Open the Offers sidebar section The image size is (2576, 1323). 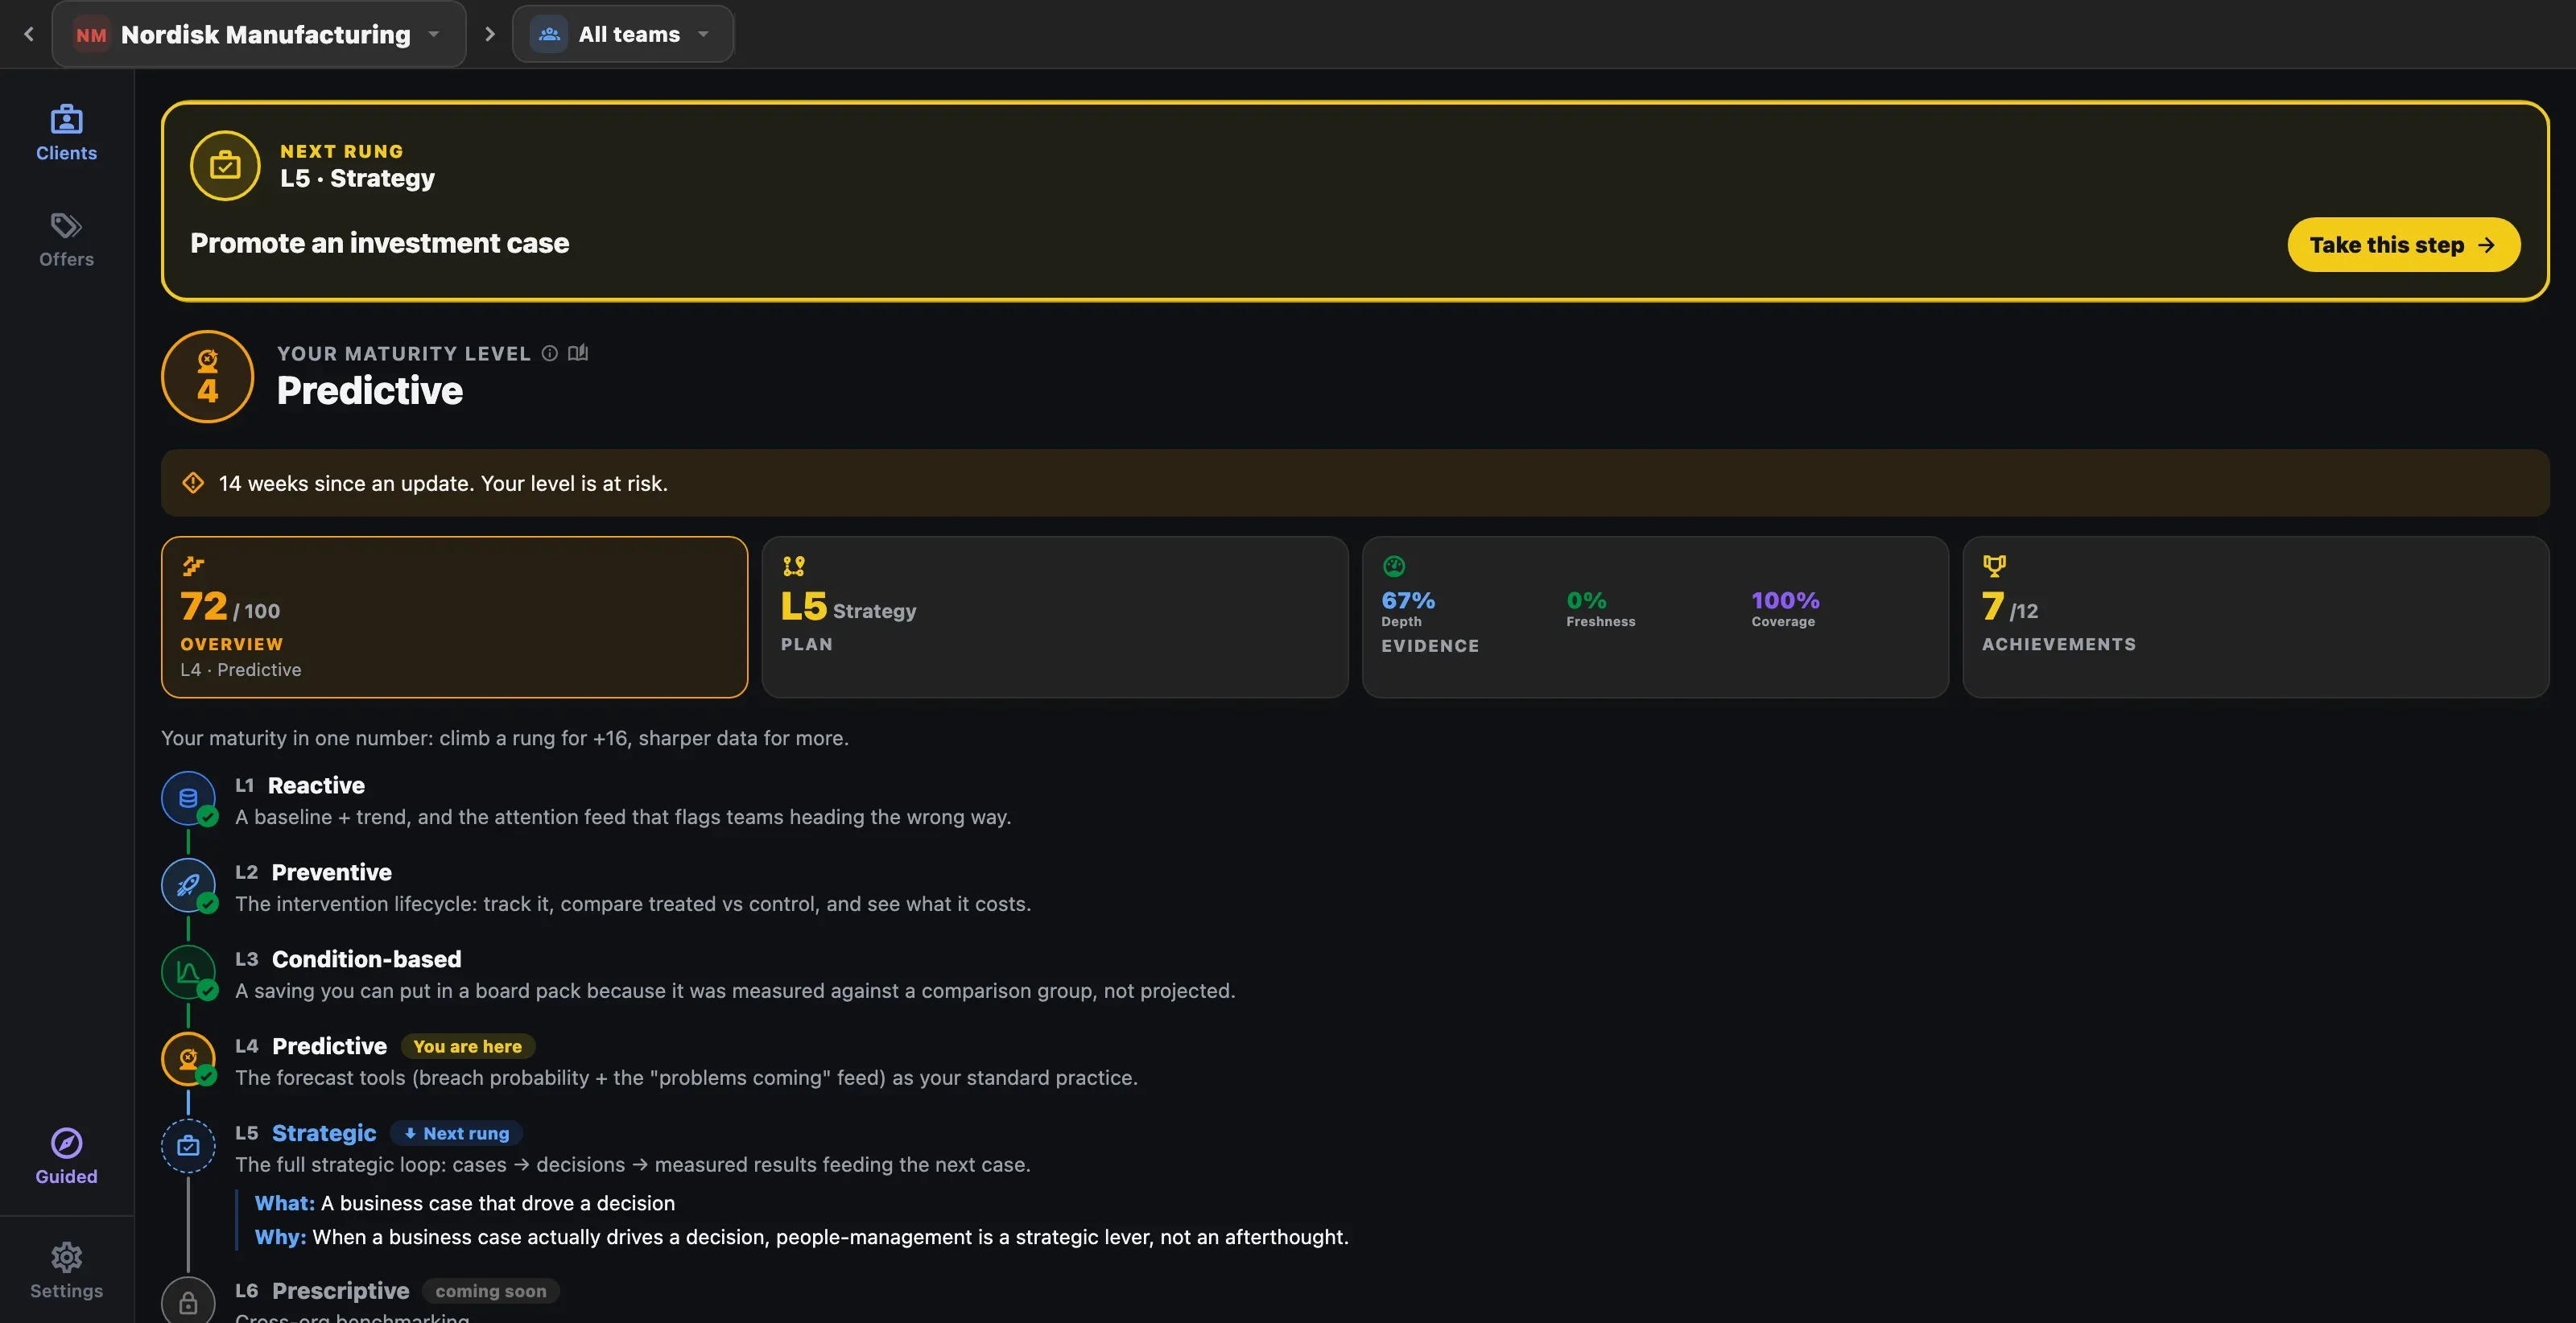click(66, 240)
